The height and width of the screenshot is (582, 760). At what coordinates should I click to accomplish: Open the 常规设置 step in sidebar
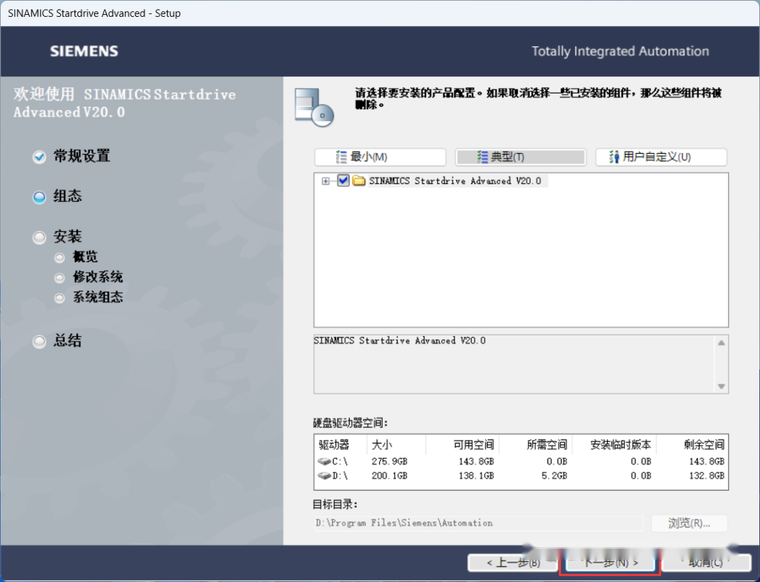click(81, 156)
